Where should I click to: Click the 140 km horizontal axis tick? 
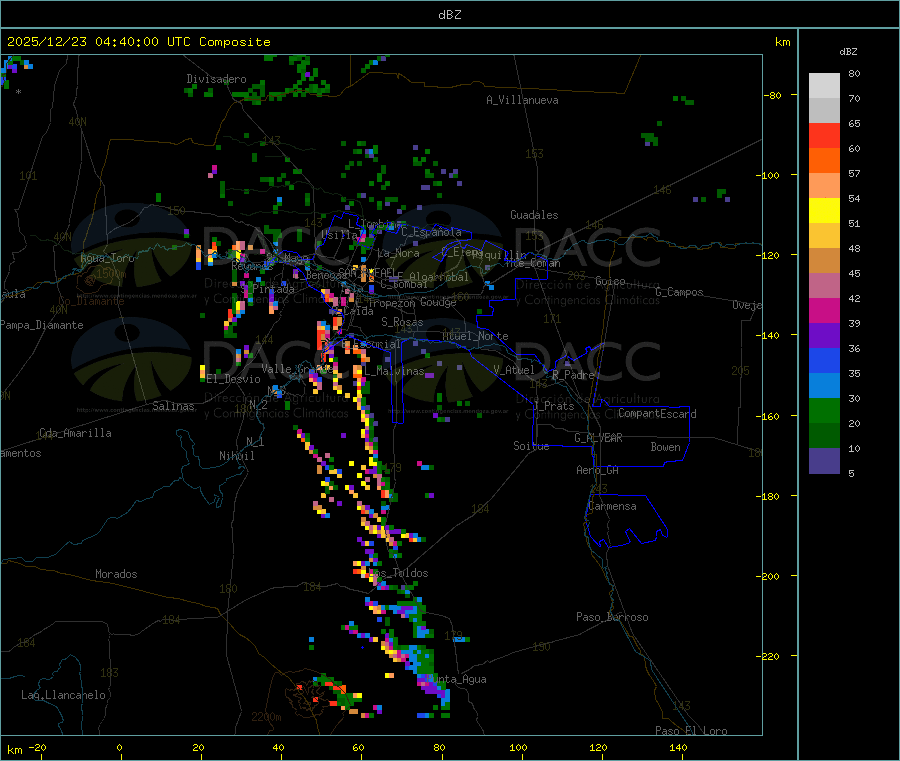click(x=678, y=748)
